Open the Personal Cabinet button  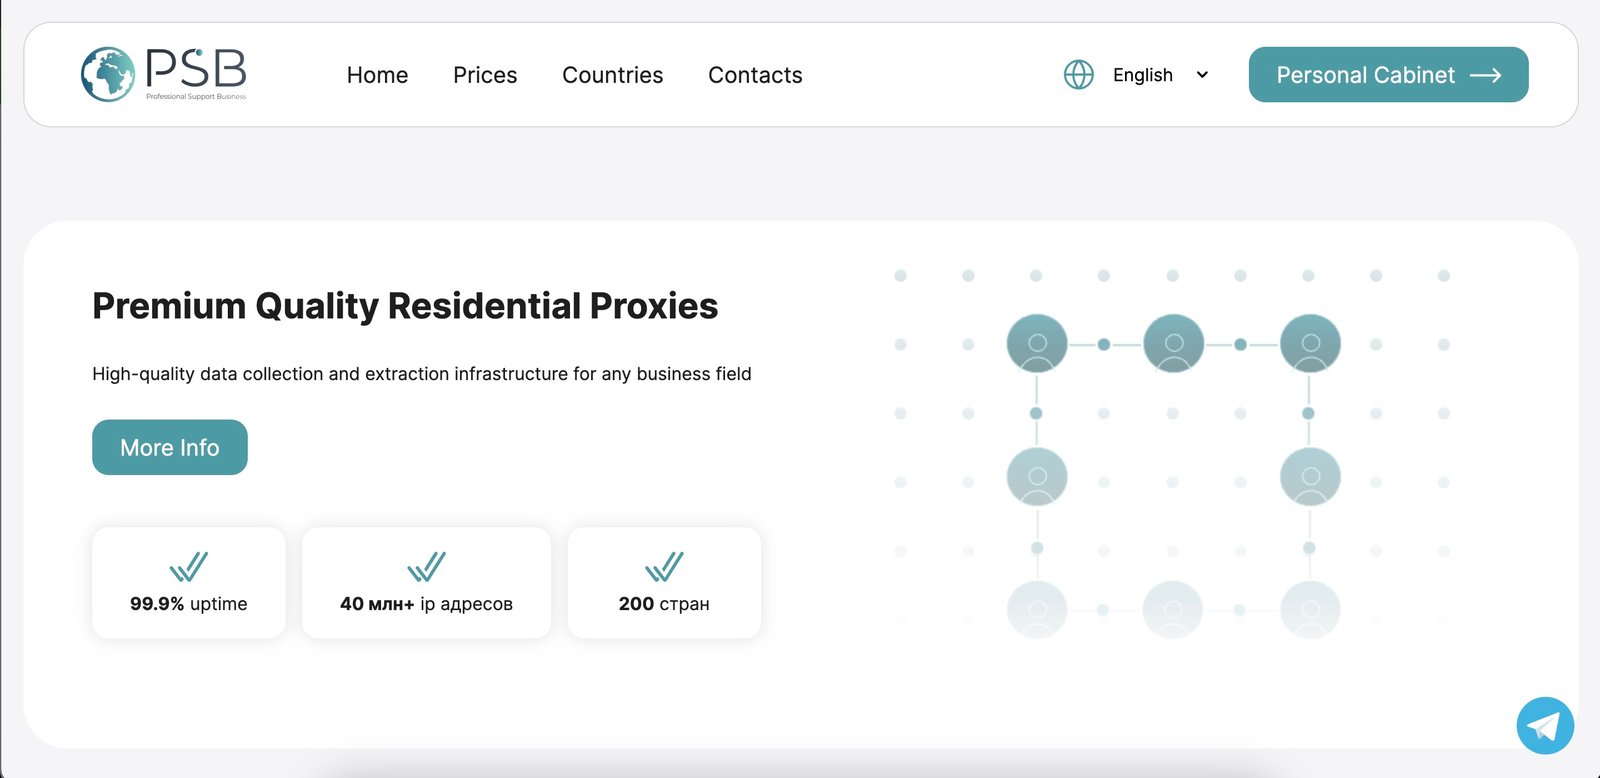pyautogui.click(x=1366, y=75)
